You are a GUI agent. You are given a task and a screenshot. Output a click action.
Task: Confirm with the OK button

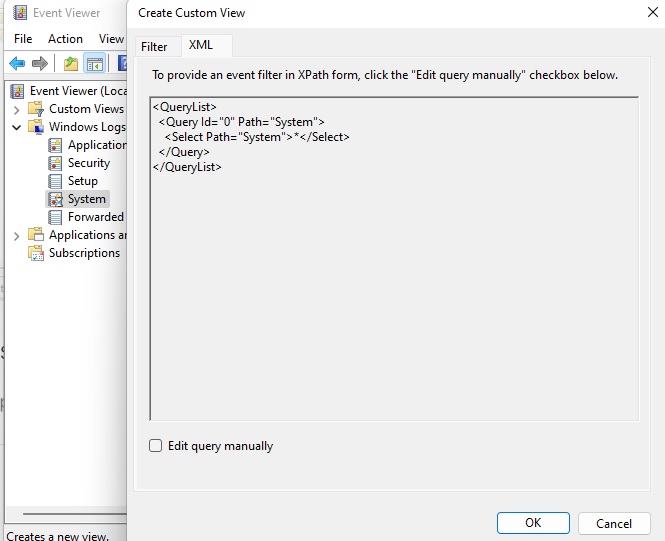coord(533,523)
